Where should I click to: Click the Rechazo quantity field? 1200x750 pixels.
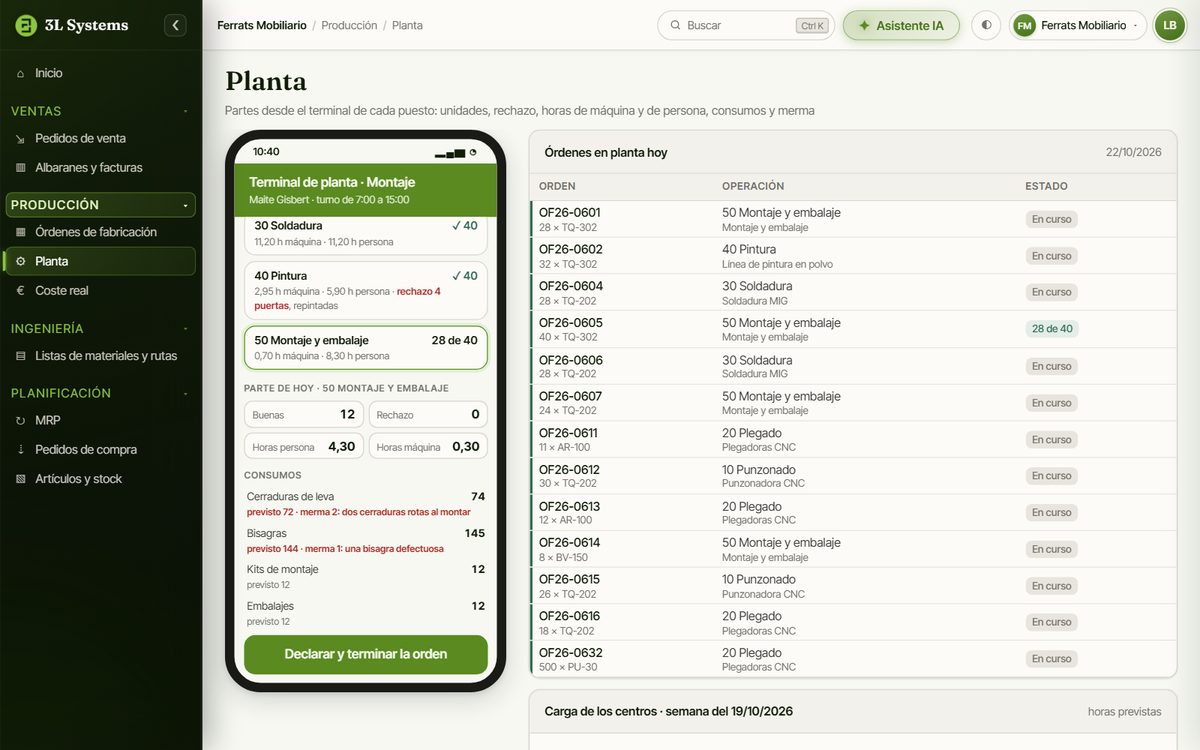428,415
